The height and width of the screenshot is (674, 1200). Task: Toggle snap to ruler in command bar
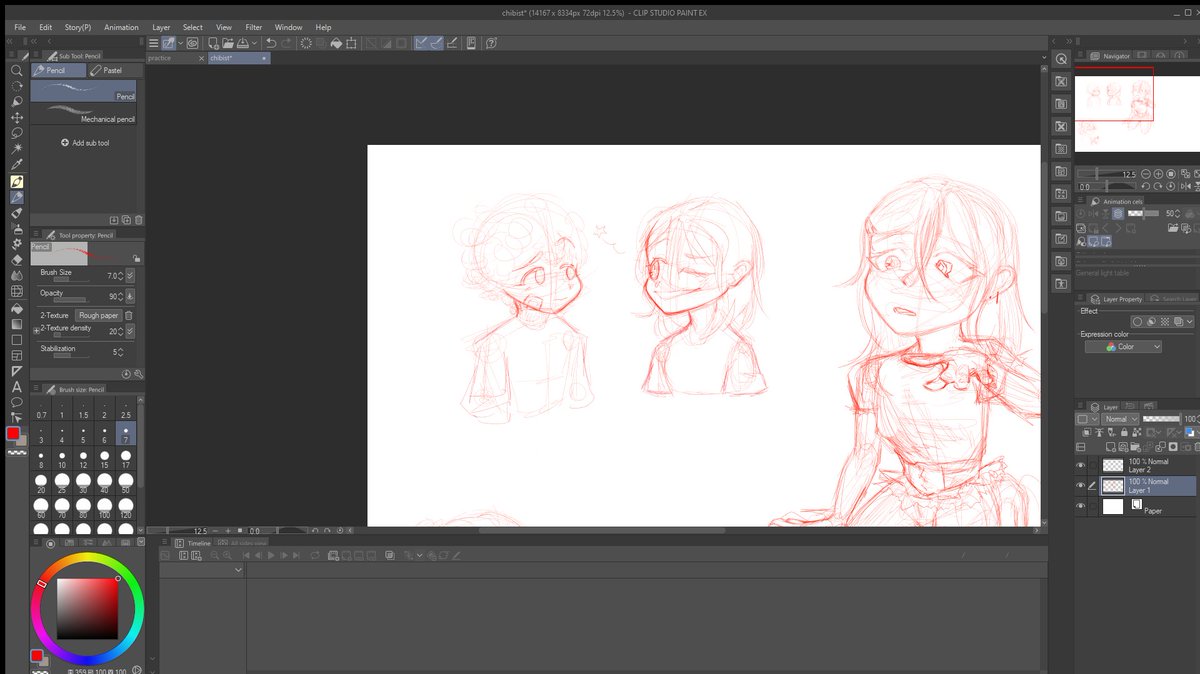tap(421, 43)
